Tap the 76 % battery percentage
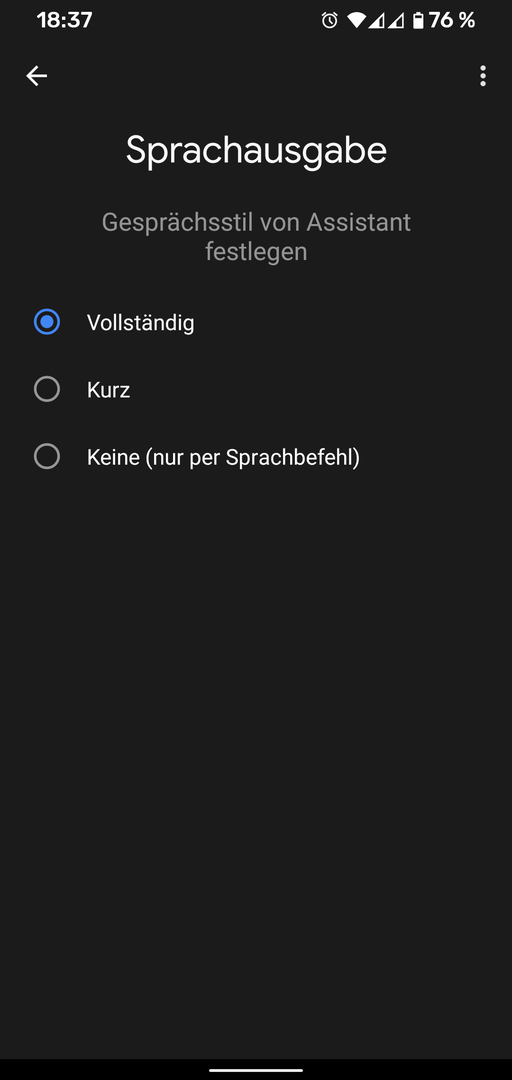512x1080 pixels. tap(452, 21)
